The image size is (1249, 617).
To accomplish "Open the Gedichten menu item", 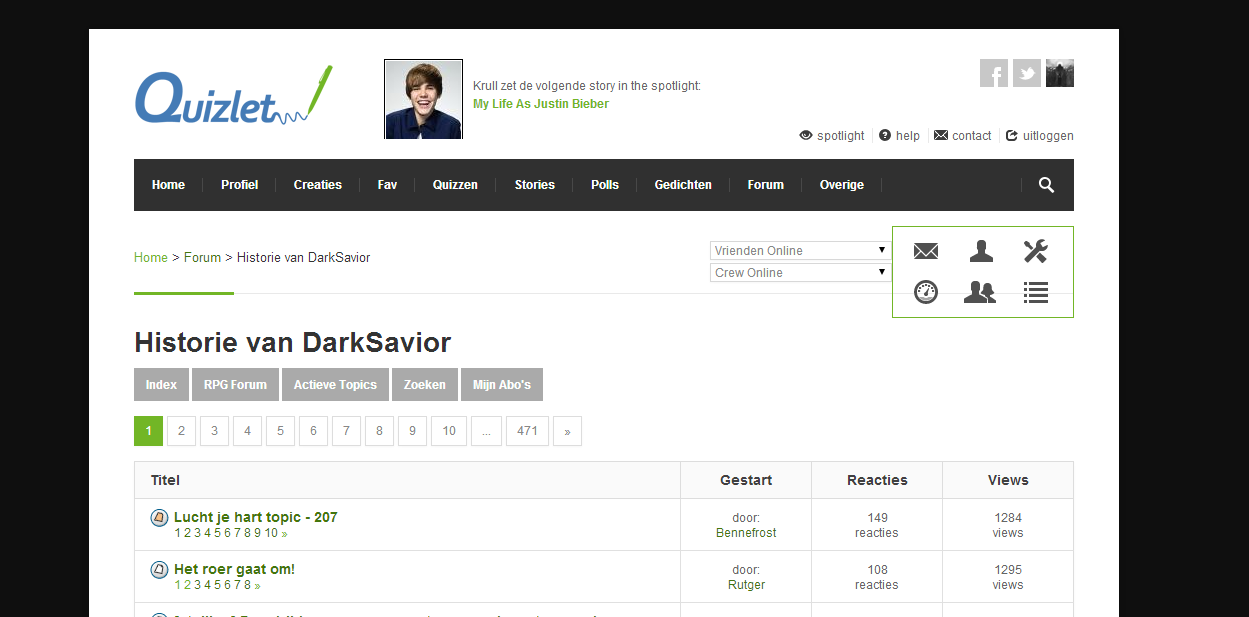I will coord(683,185).
